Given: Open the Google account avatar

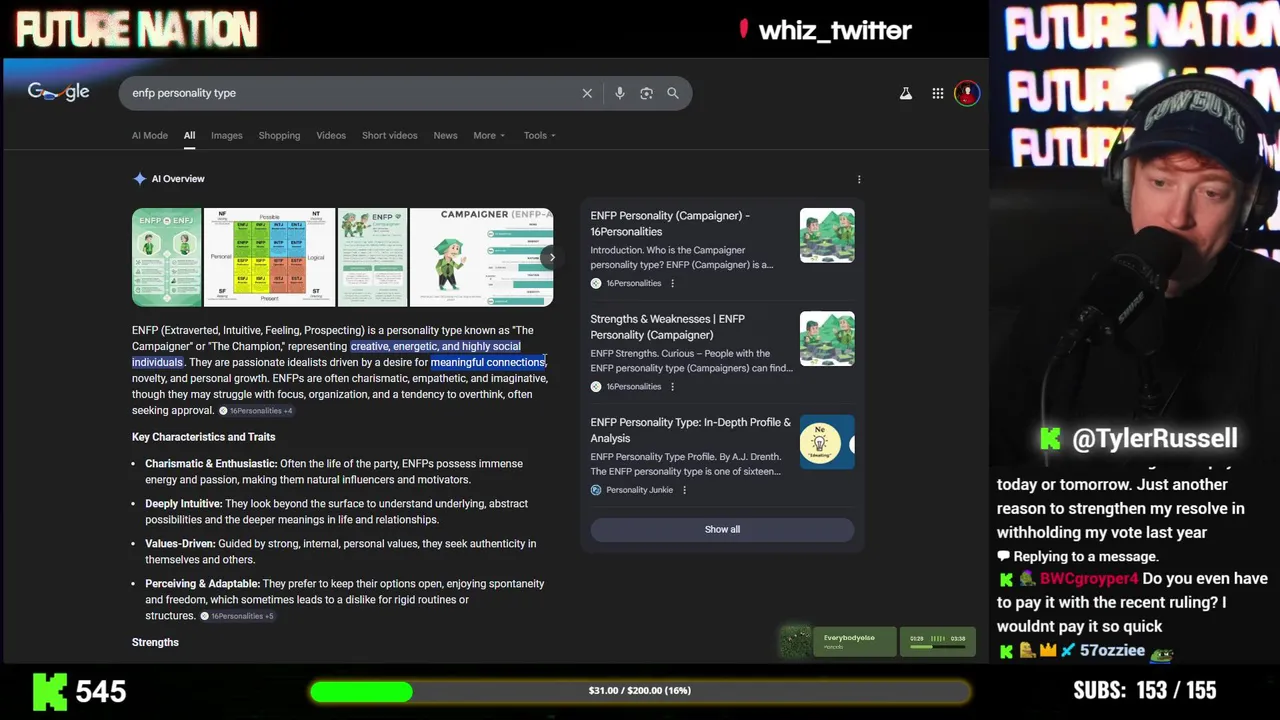Looking at the screenshot, I should pos(967,93).
